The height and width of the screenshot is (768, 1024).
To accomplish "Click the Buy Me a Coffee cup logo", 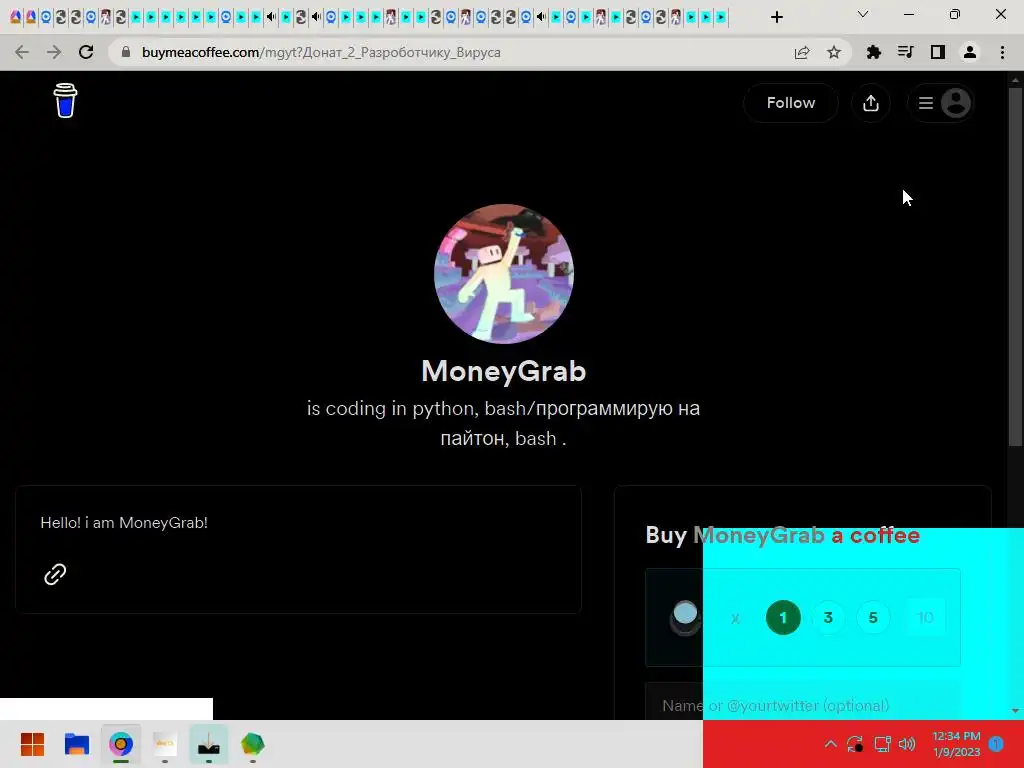I will [65, 101].
